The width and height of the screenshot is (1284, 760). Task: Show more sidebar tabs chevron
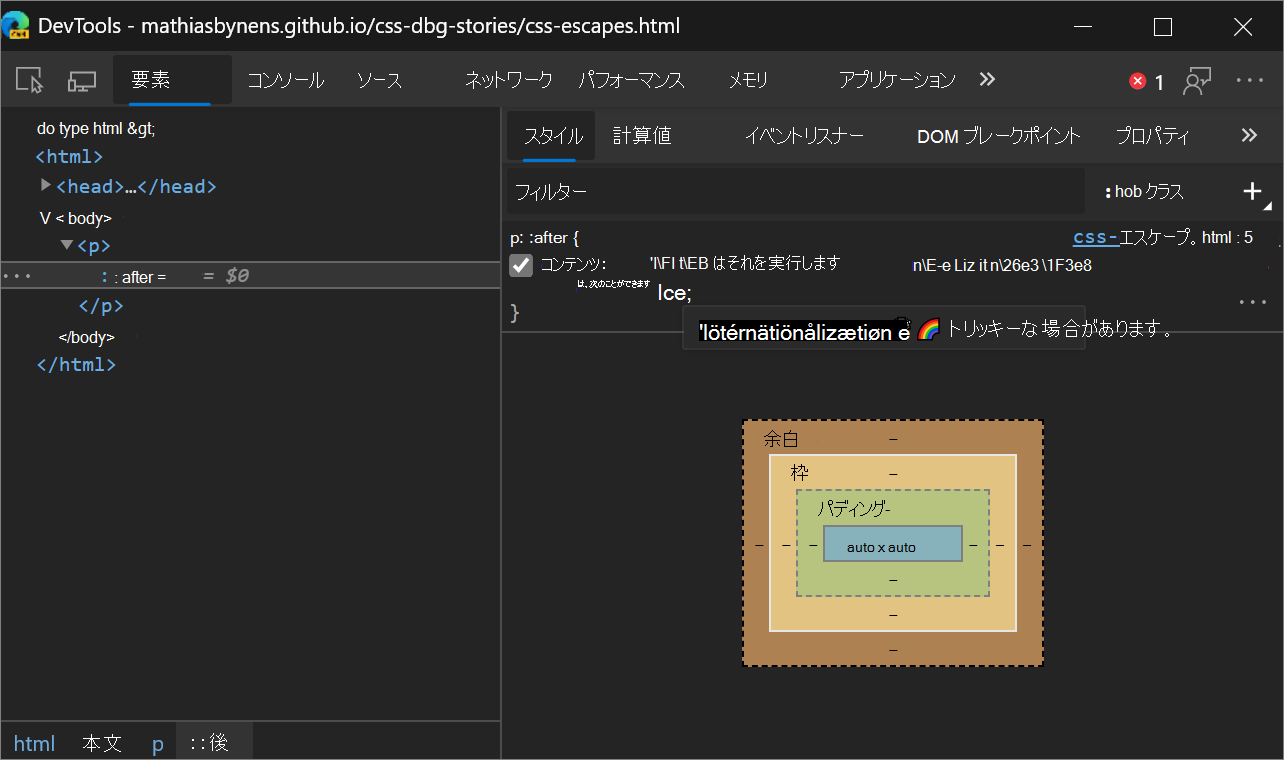(x=1249, y=136)
